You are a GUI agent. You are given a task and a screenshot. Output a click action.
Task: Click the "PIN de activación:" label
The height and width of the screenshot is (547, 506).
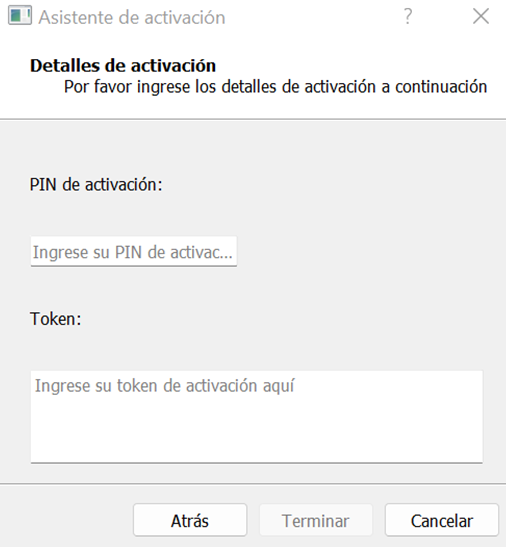[x=96, y=185]
